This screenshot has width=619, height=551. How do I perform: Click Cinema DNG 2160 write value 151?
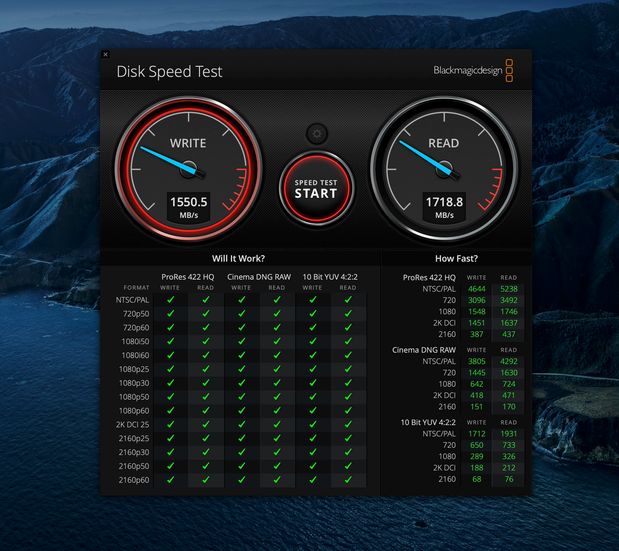click(x=476, y=407)
